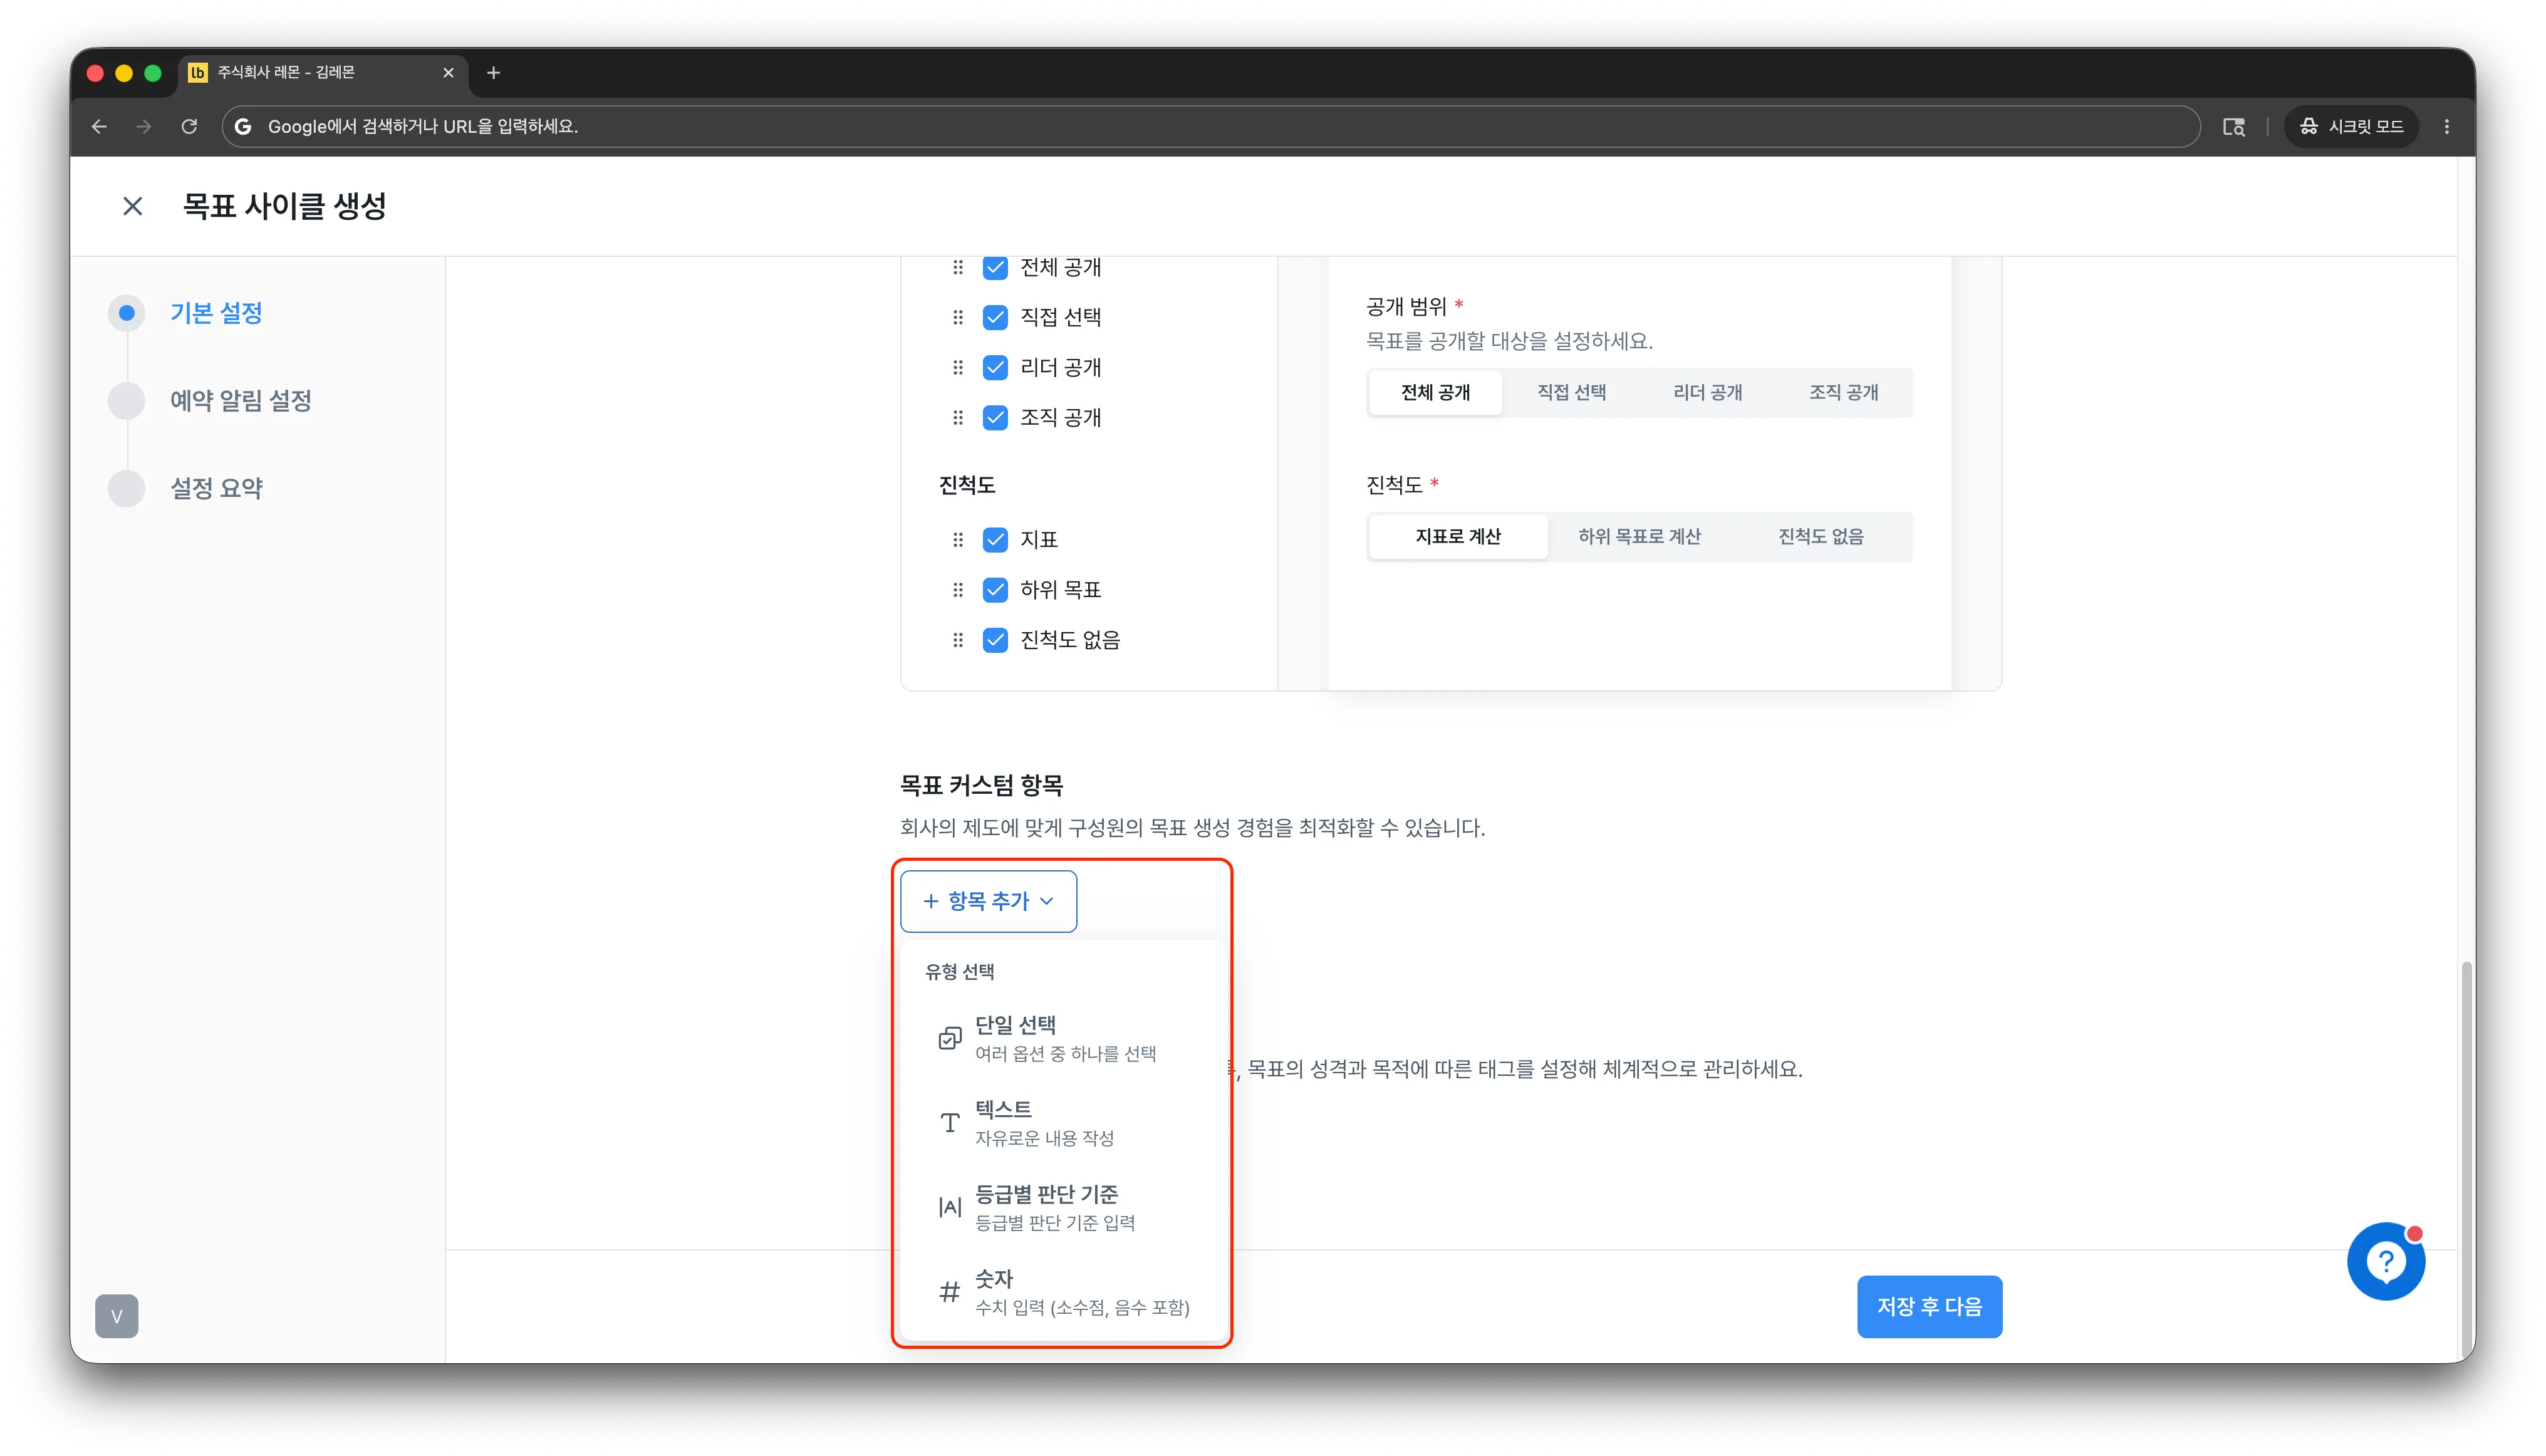
Task: Grab drag handle next to 리더 공개 checkbox
Action: coord(957,367)
